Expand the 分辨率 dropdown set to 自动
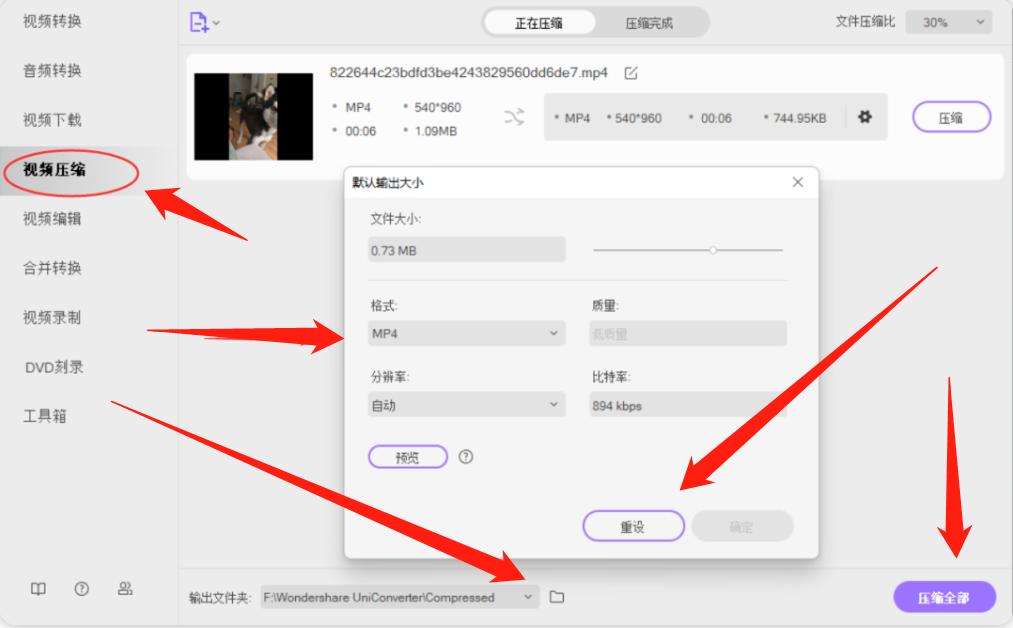 pyautogui.click(x=465, y=403)
